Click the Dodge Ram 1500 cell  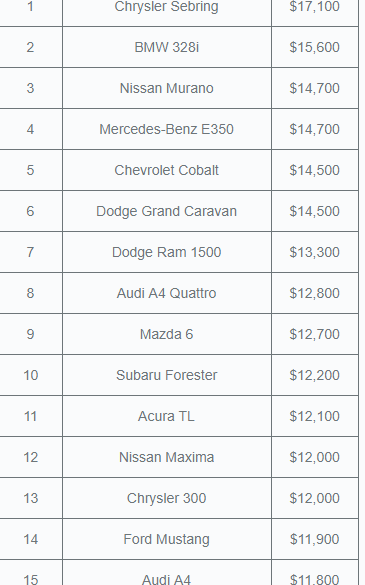[x=167, y=253]
